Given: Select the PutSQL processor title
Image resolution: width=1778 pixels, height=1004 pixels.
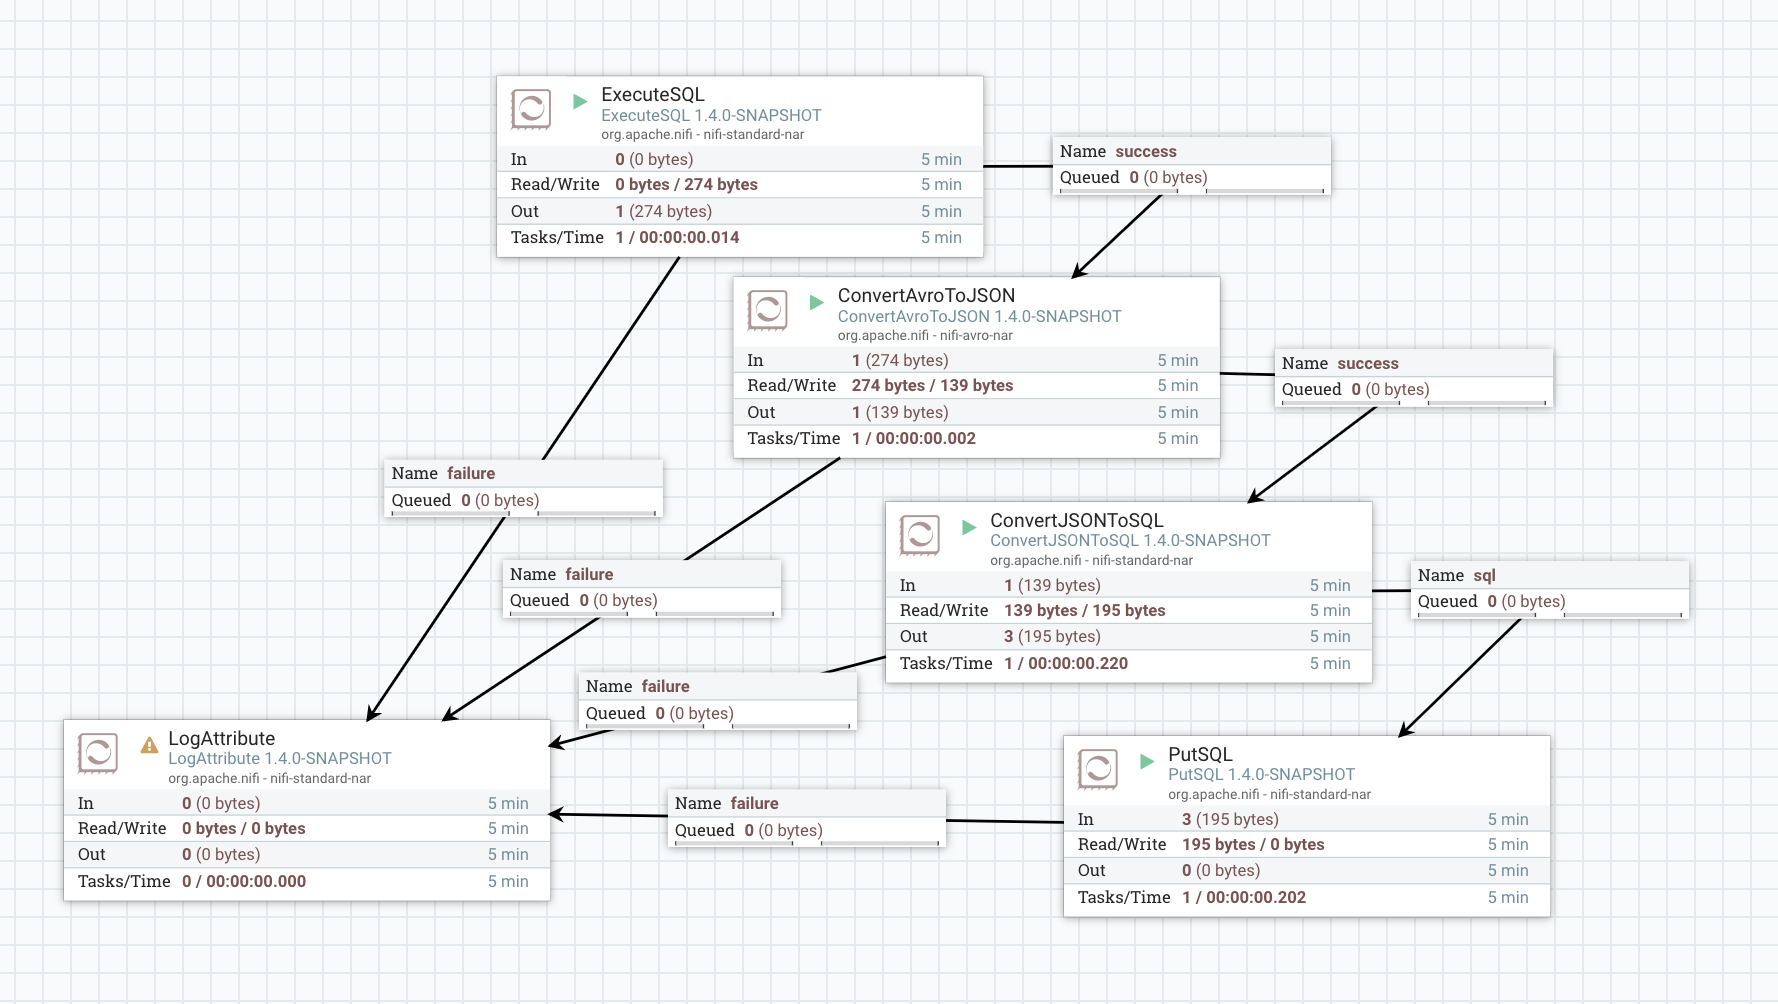Looking at the screenshot, I should coord(1200,754).
